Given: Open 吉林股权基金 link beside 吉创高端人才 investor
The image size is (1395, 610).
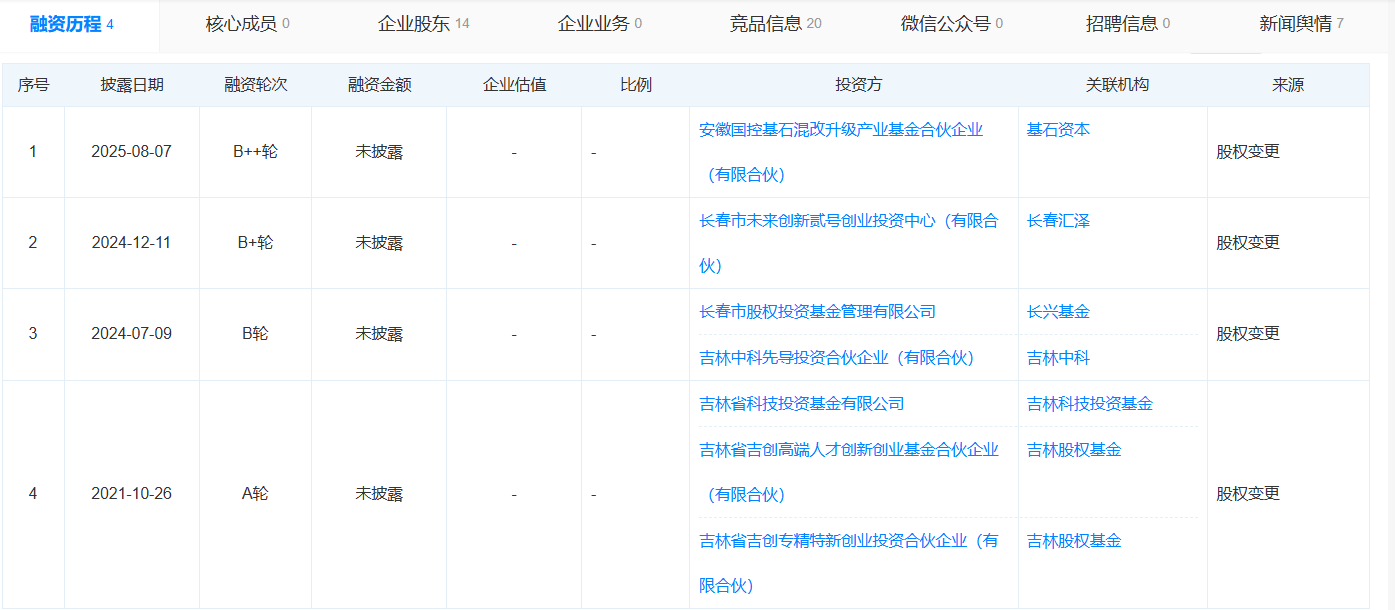Looking at the screenshot, I should (x=1074, y=450).
